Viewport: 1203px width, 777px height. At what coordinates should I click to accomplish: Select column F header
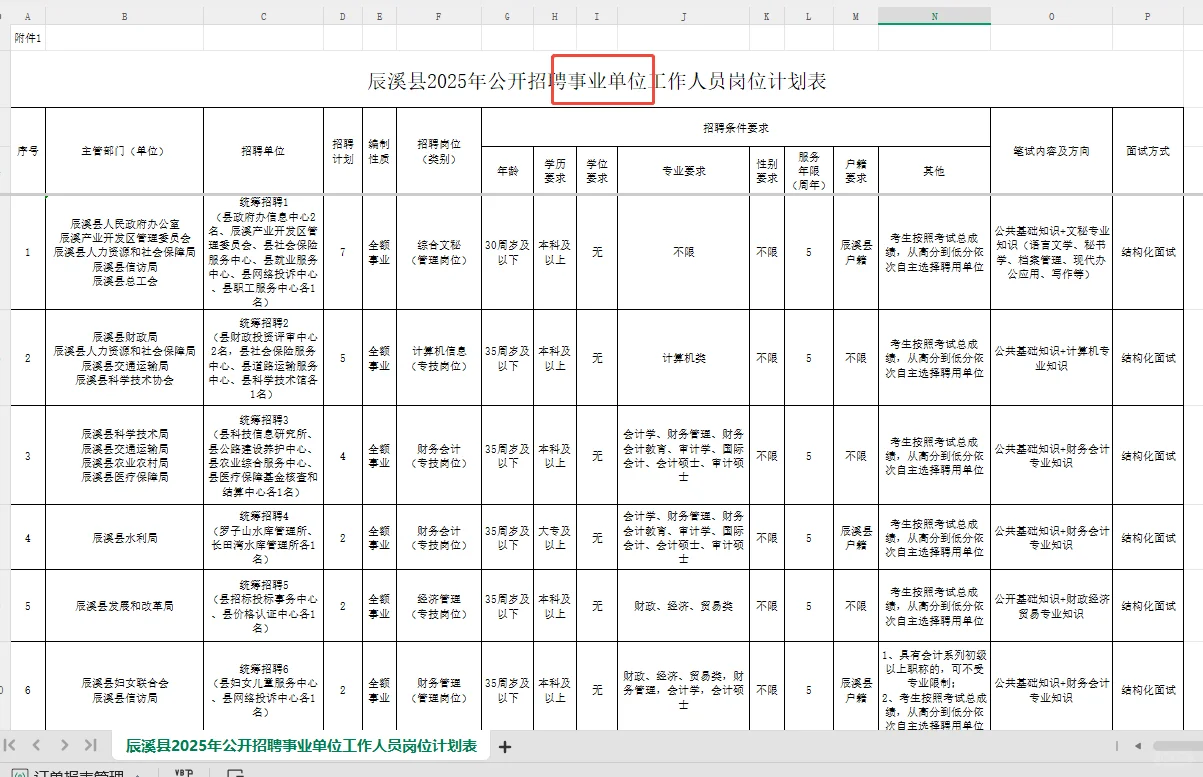[x=438, y=16]
